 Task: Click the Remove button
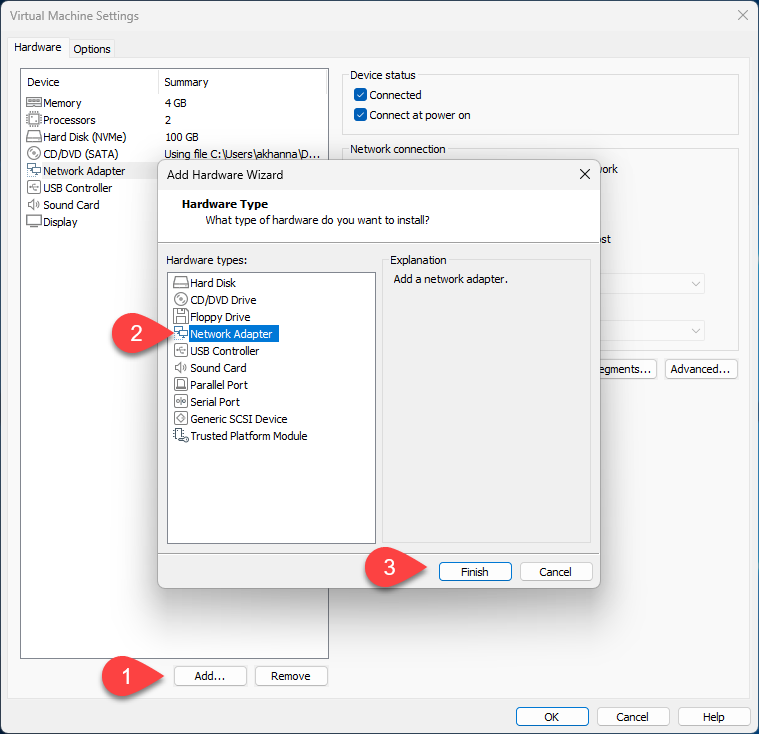(290, 675)
